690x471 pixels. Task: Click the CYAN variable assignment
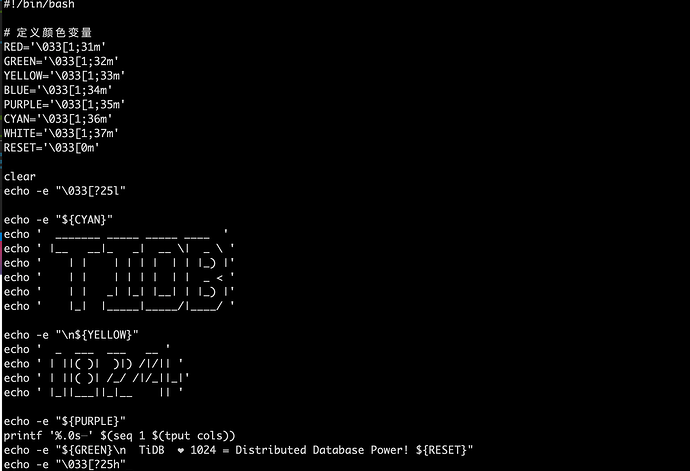point(58,119)
